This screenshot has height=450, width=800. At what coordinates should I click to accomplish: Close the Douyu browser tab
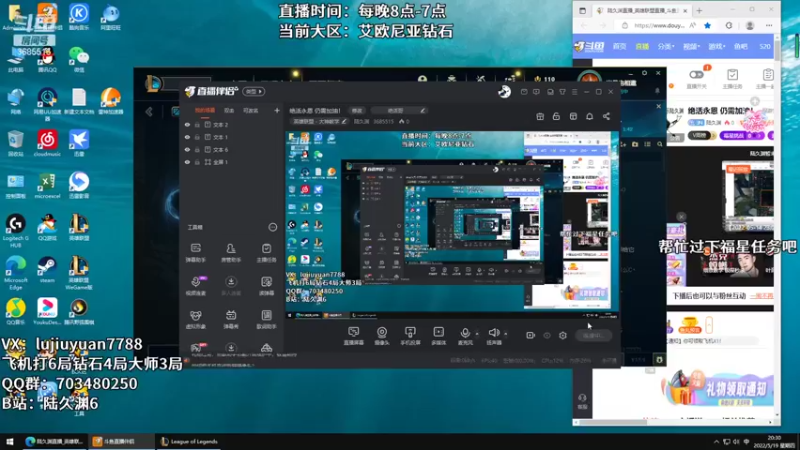coord(685,10)
